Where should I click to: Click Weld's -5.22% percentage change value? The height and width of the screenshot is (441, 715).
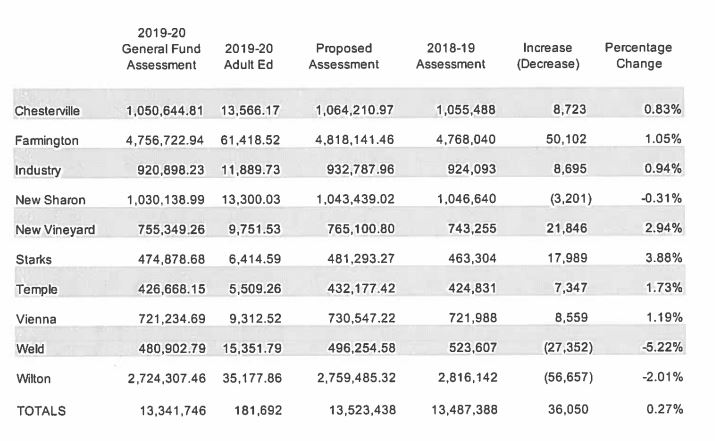point(661,349)
